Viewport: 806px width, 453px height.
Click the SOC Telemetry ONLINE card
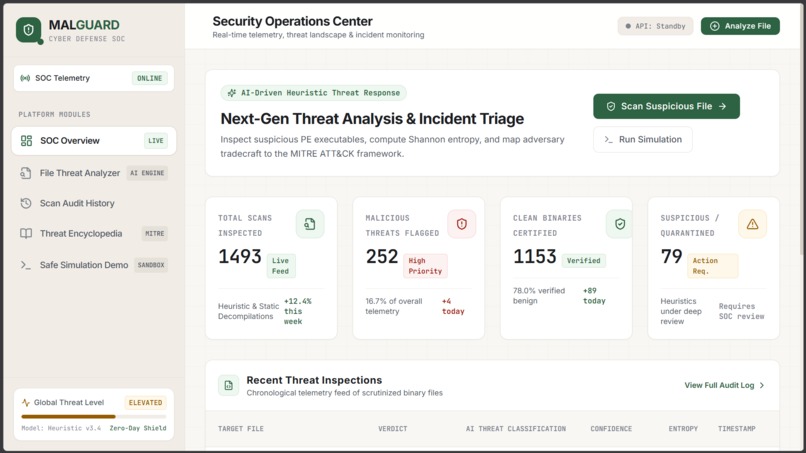point(94,78)
